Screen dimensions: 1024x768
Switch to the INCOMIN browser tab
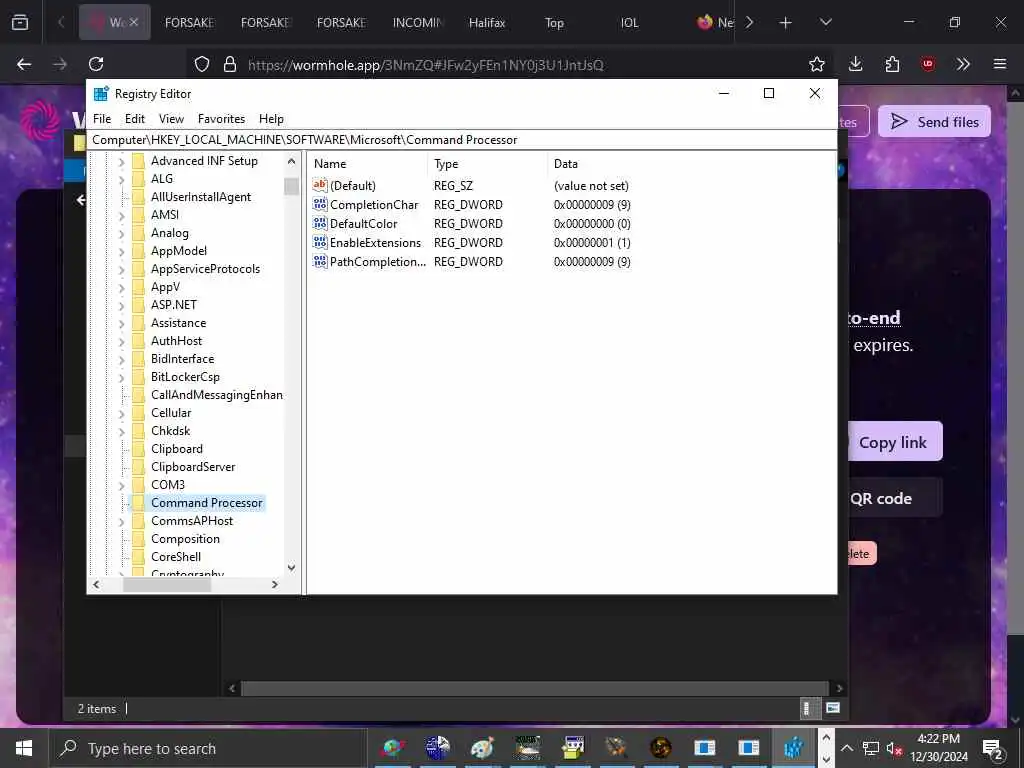coord(417,23)
